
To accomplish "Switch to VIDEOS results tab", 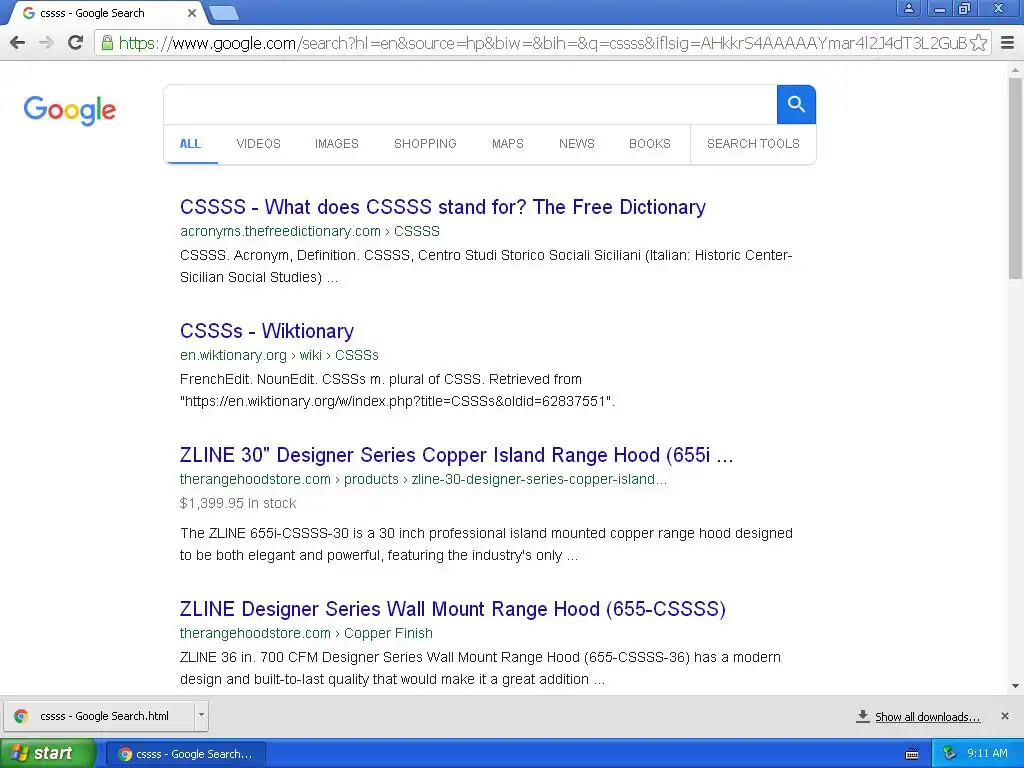I will point(259,144).
